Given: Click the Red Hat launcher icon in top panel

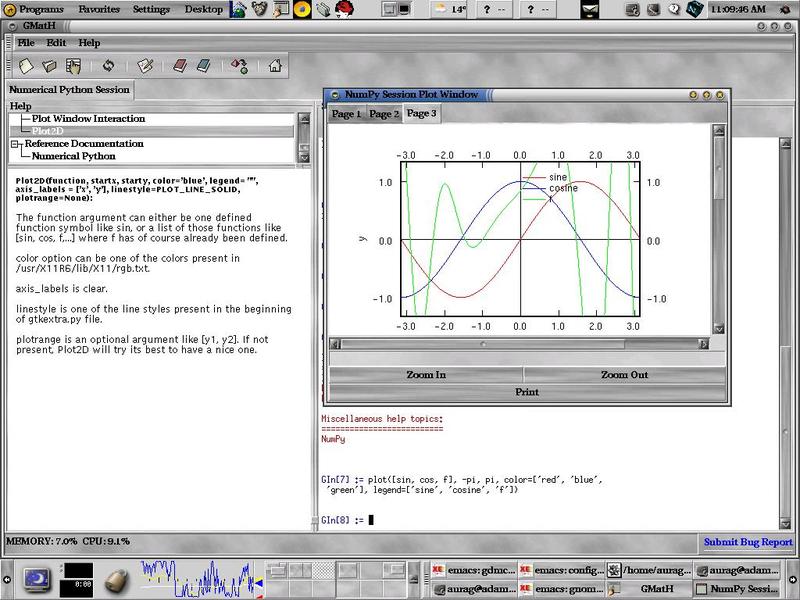Looking at the screenshot, I should pos(344,9).
